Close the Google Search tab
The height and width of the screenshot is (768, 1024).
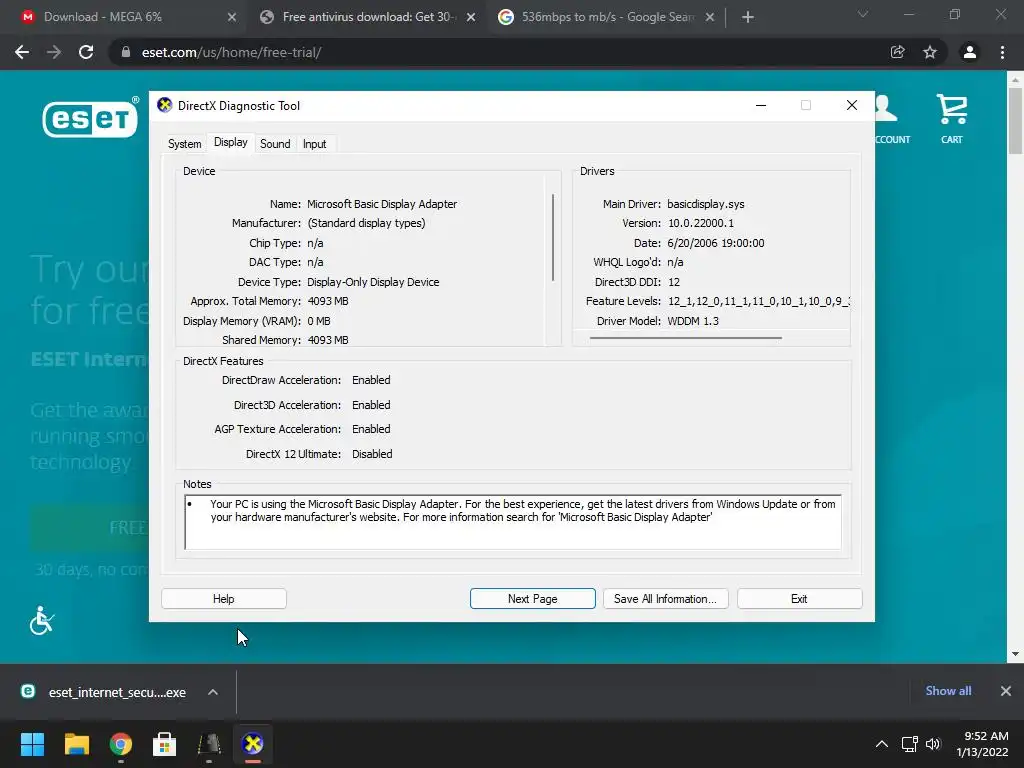(x=710, y=18)
